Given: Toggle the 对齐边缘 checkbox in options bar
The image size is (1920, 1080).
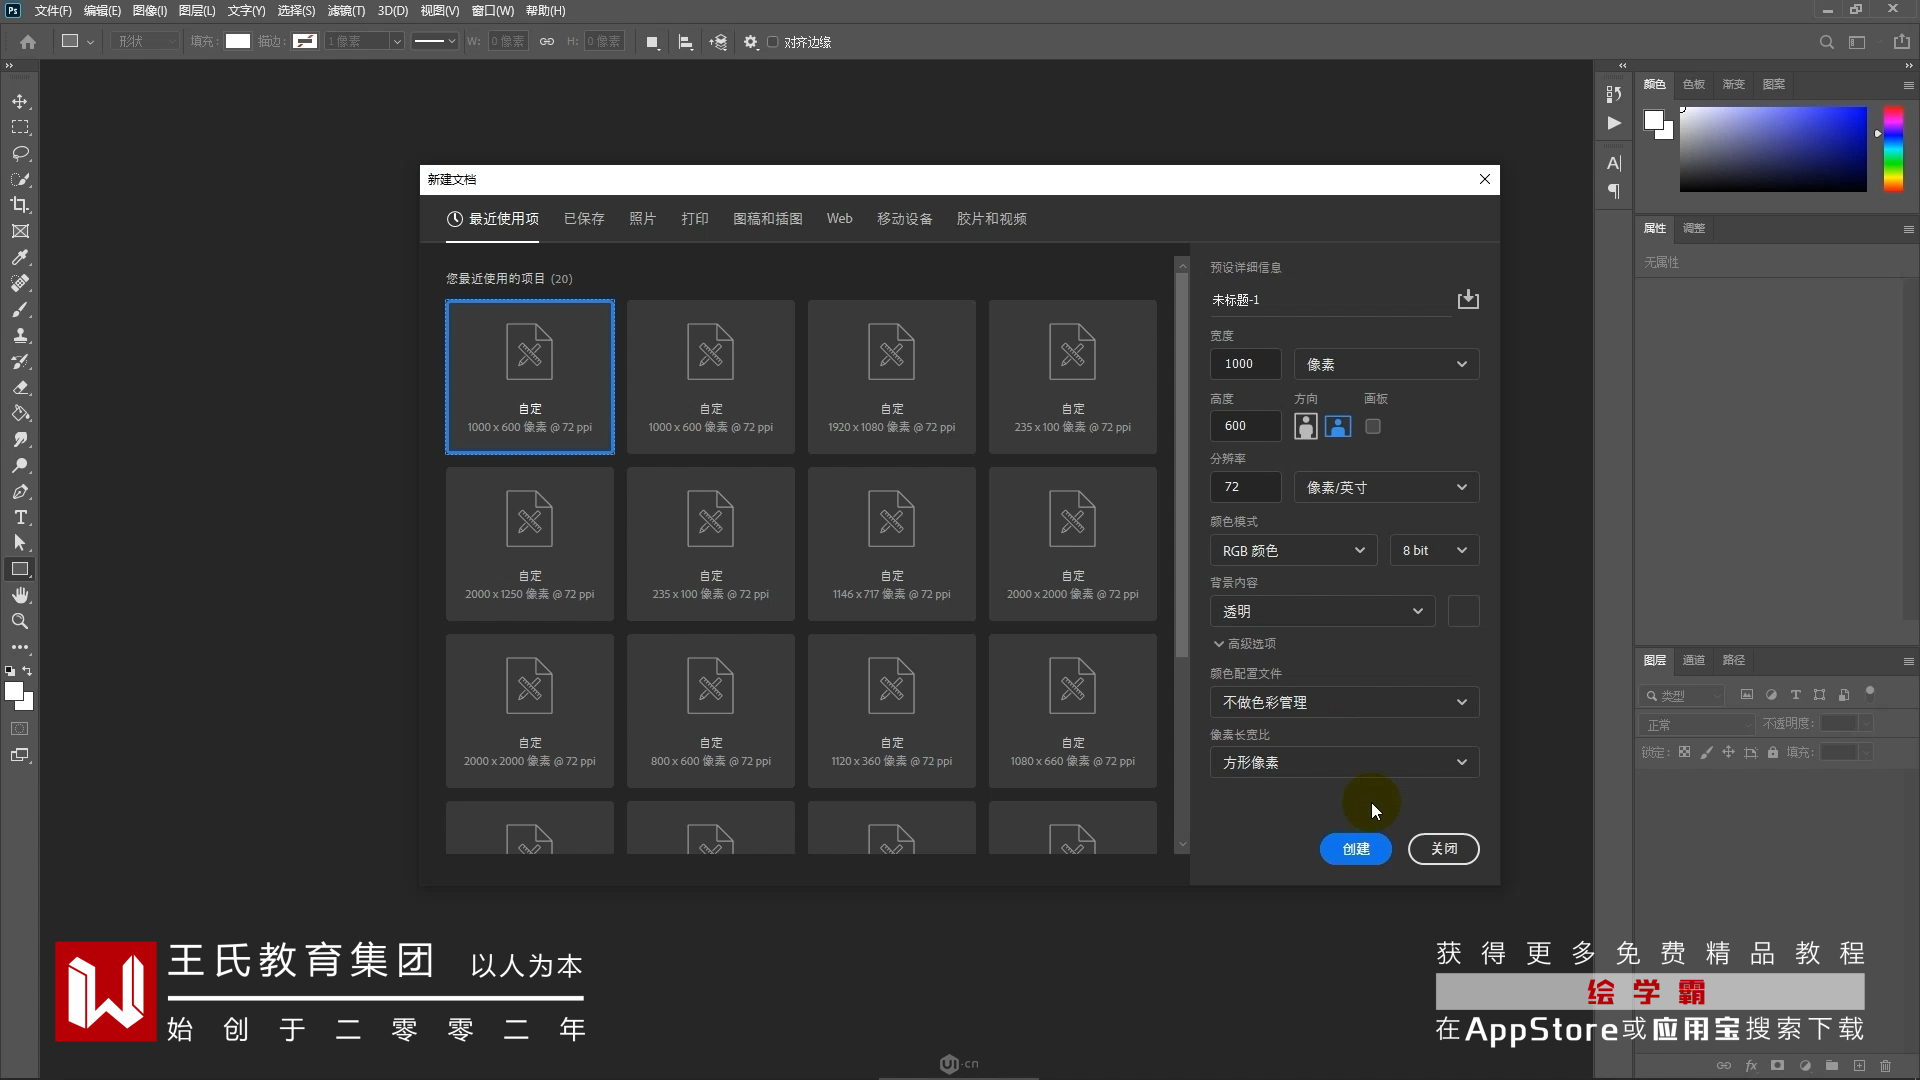Looking at the screenshot, I should [773, 42].
